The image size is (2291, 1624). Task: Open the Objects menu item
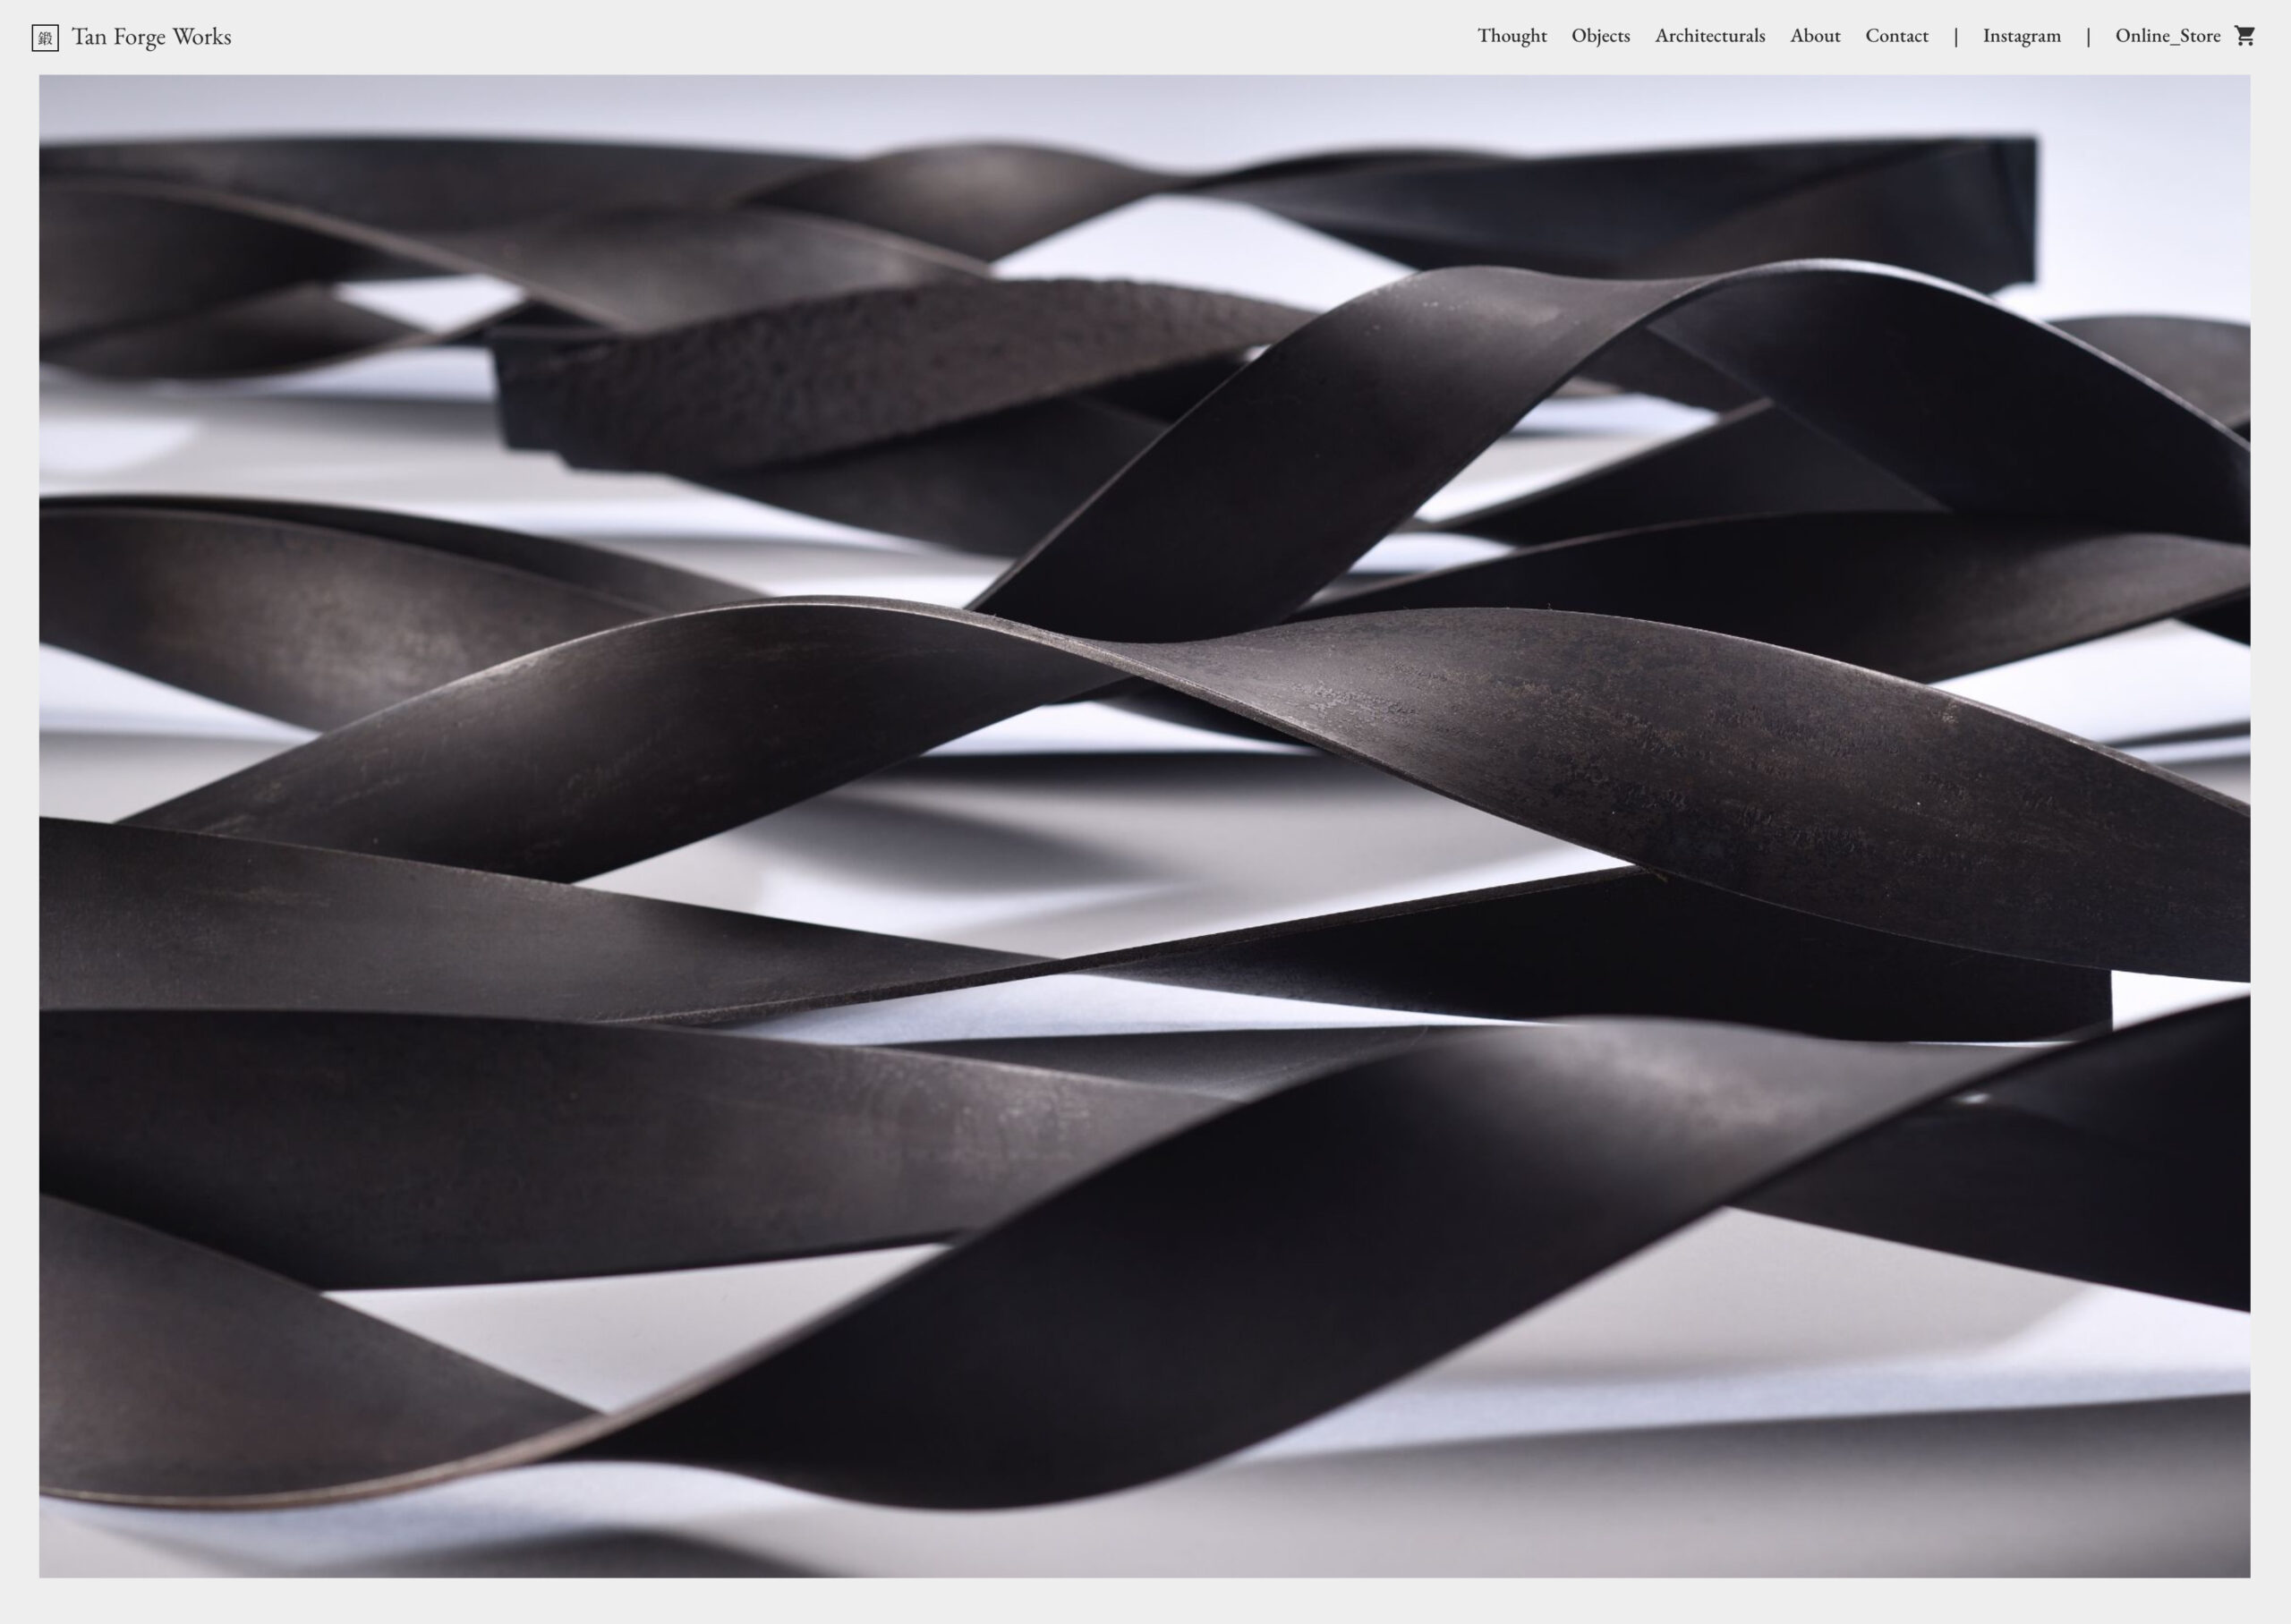click(1600, 36)
